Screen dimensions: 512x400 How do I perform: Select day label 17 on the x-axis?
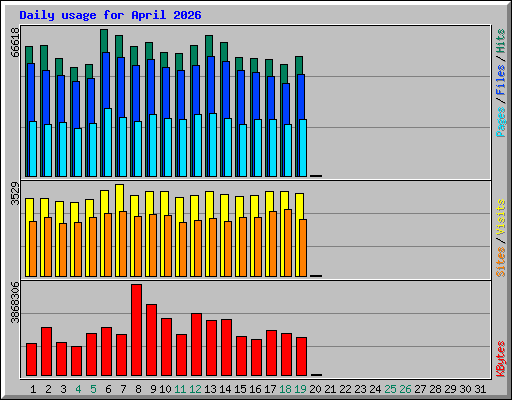270,389
